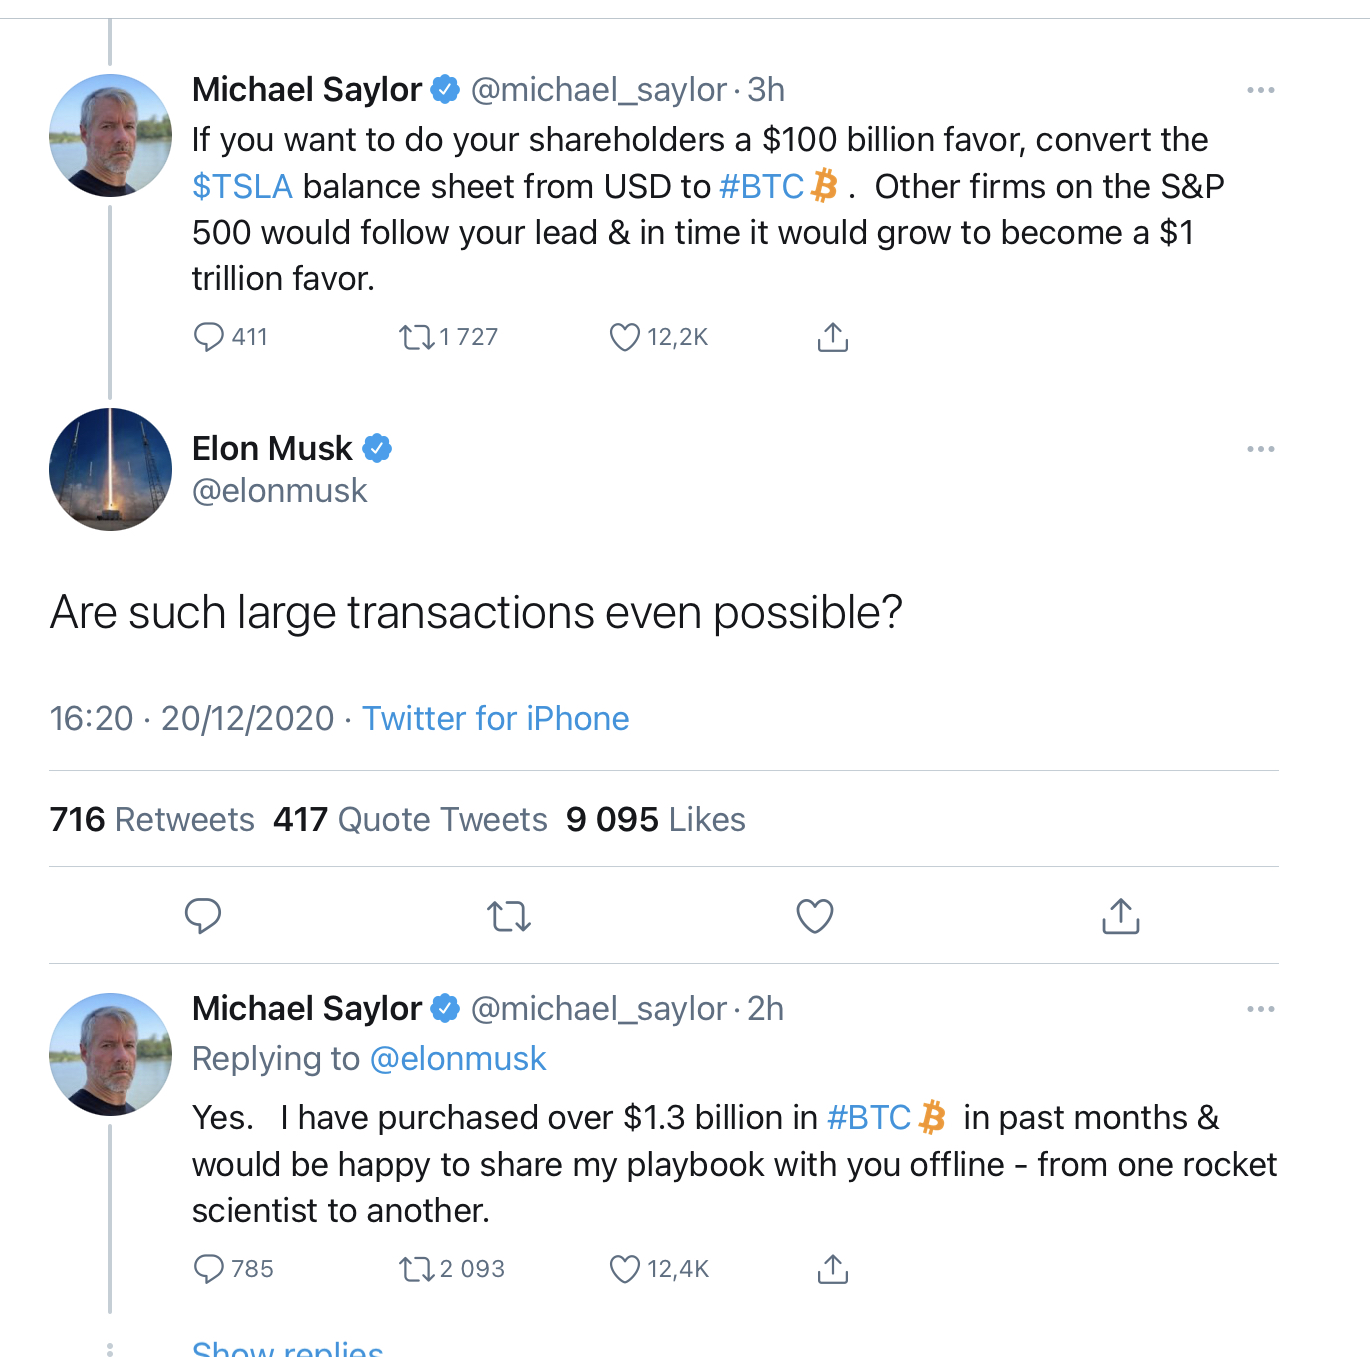Like Saylor's tweet with 12,2K likes

625,337
